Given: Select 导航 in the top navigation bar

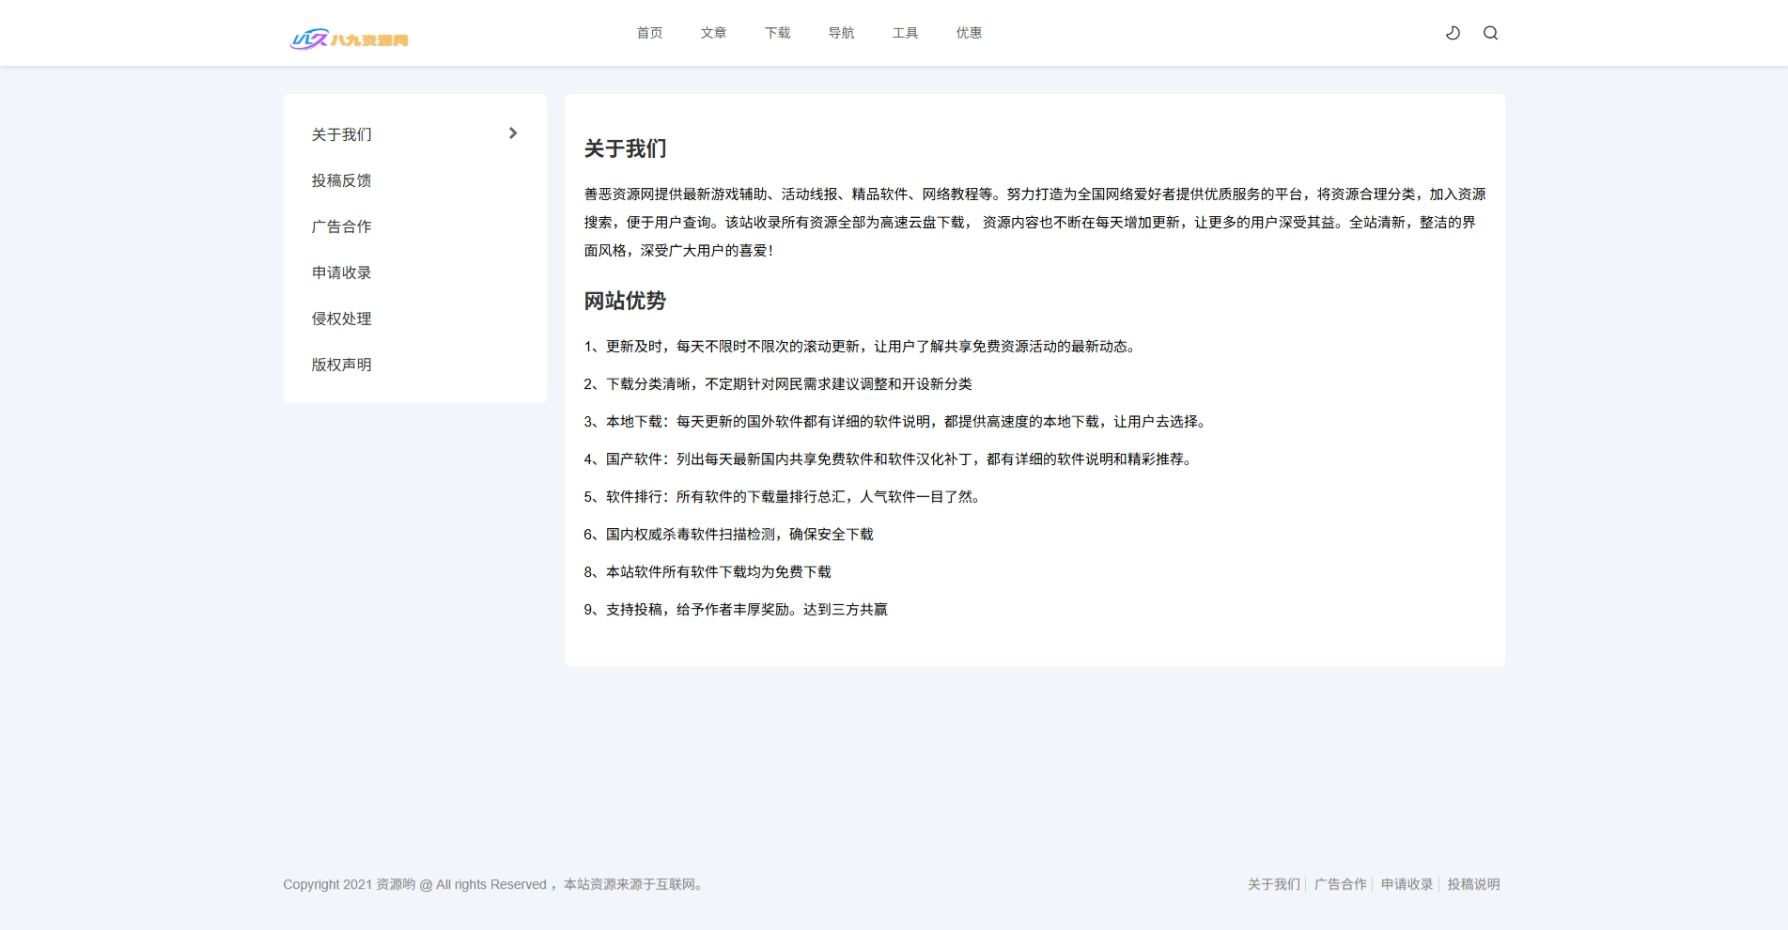Looking at the screenshot, I should pos(841,33).
